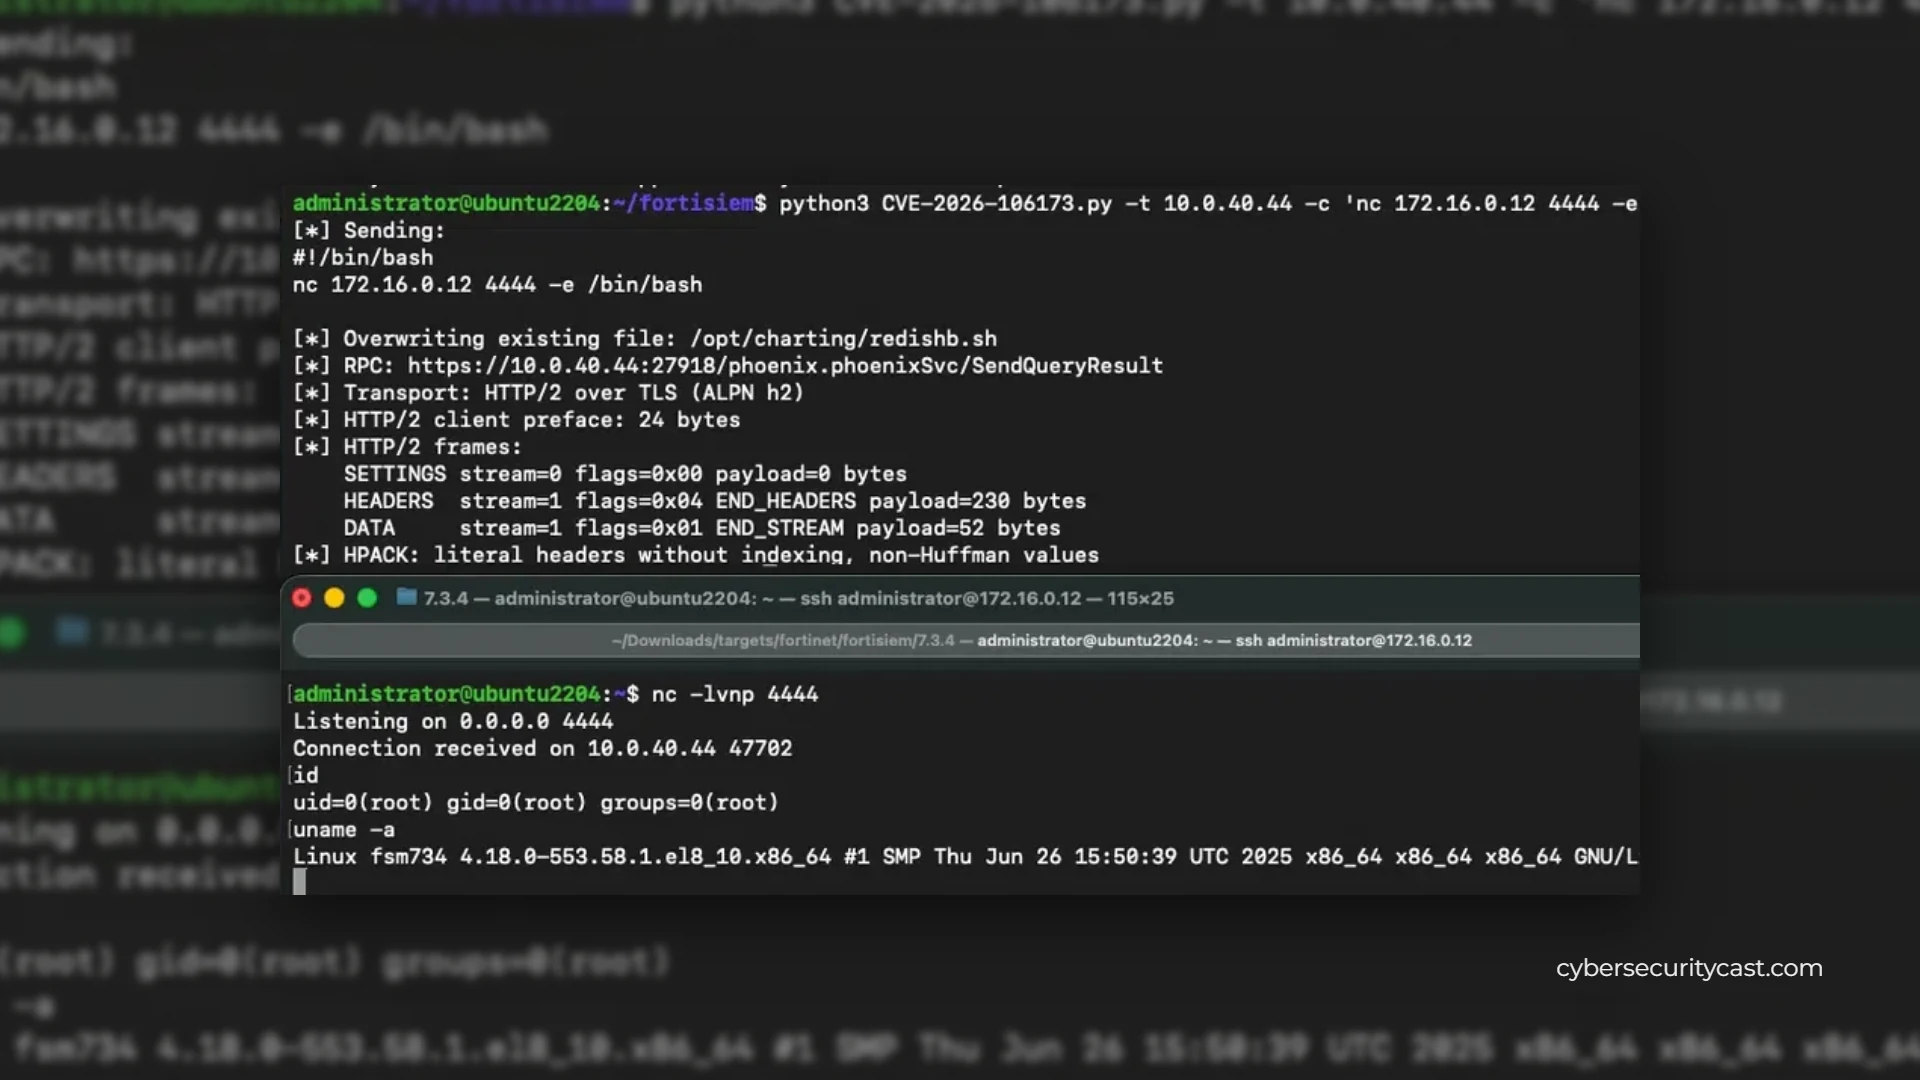The height and width of the screenshot is (1080, 1920).
Task: Click 'Connection received on 10.0.40.44 47702' line
Action: [x=542, y=748]
